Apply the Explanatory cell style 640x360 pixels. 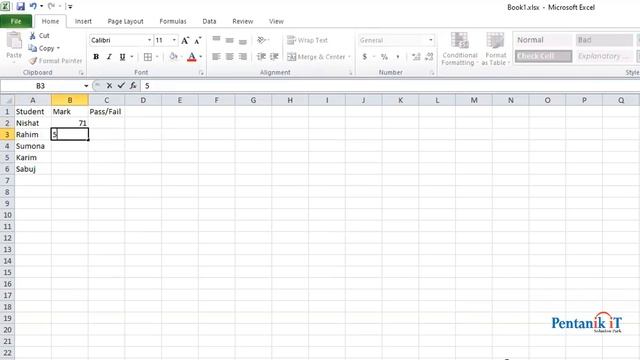604,56
